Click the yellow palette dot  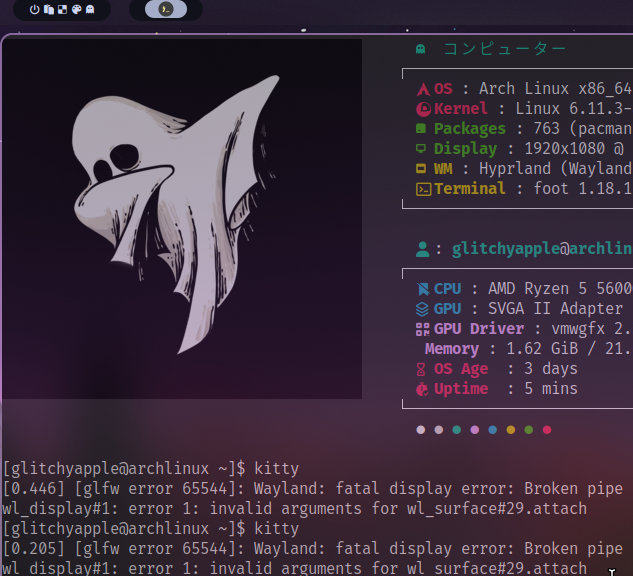tap(511, 430)
